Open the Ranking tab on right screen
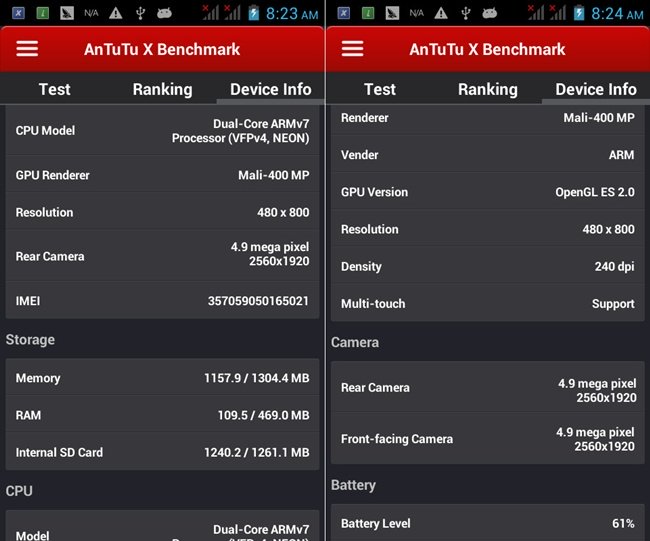 488,89
